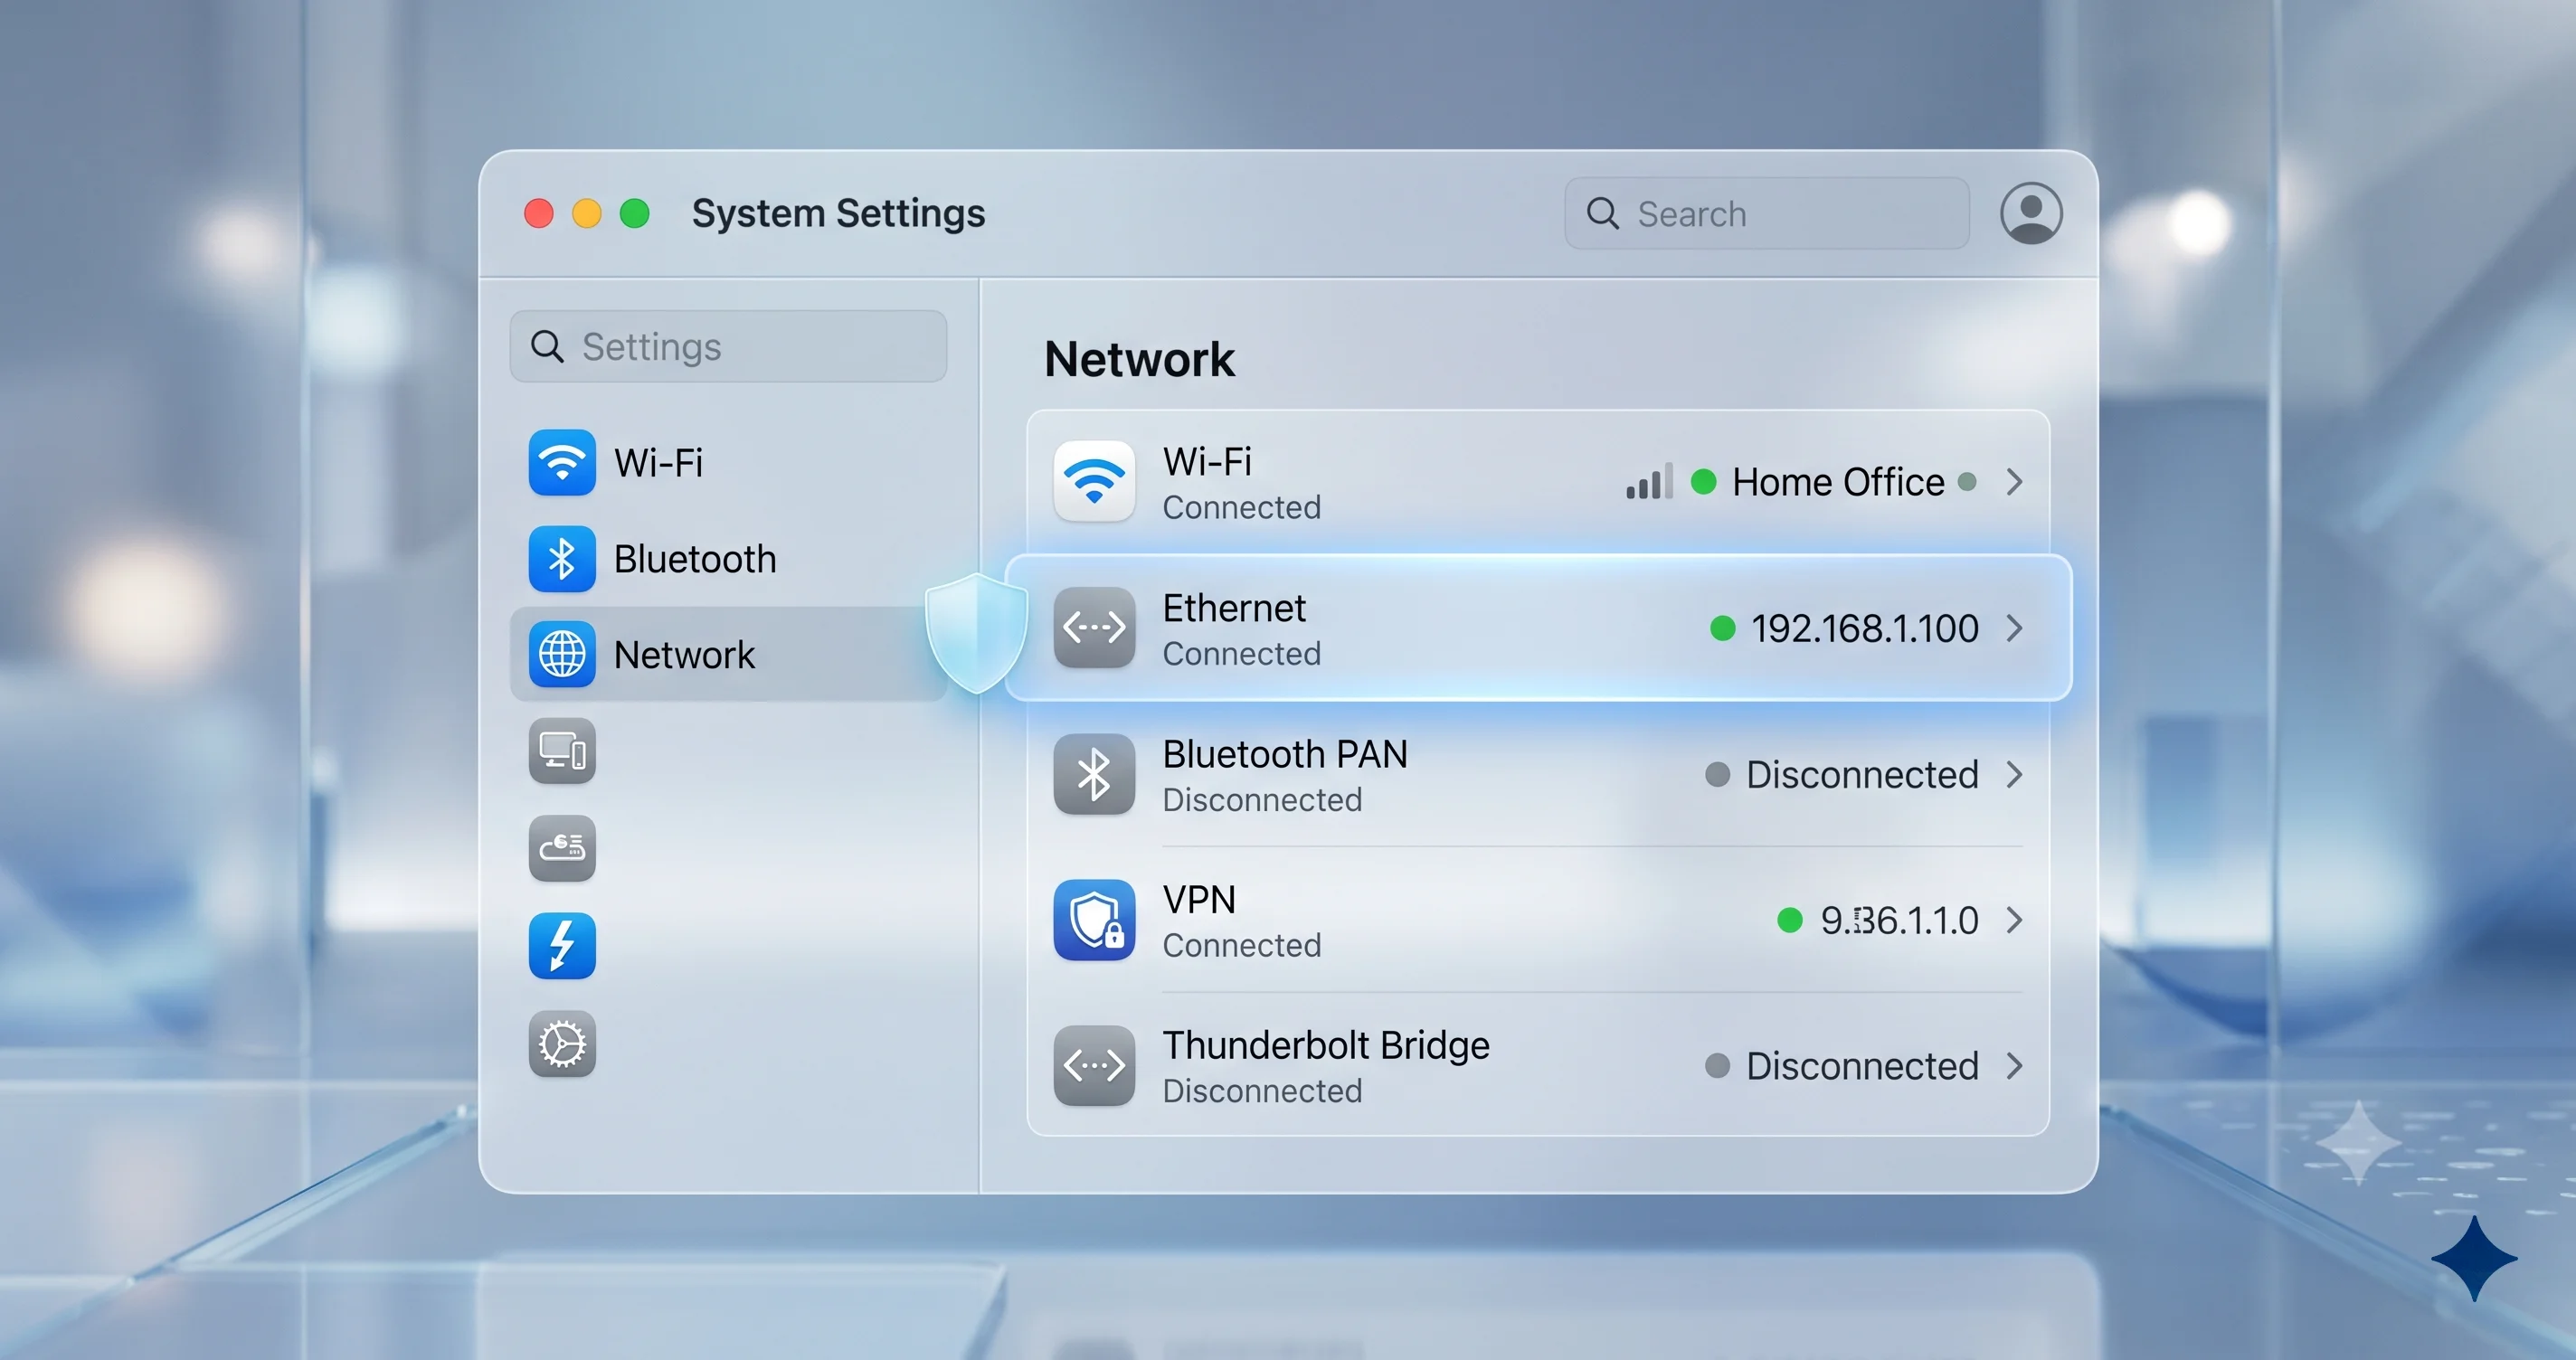Image resolution: width=2576 pixels, height=1360 pixels.
Task: Select Network in the sidebar
Action: tap(728, 655)
